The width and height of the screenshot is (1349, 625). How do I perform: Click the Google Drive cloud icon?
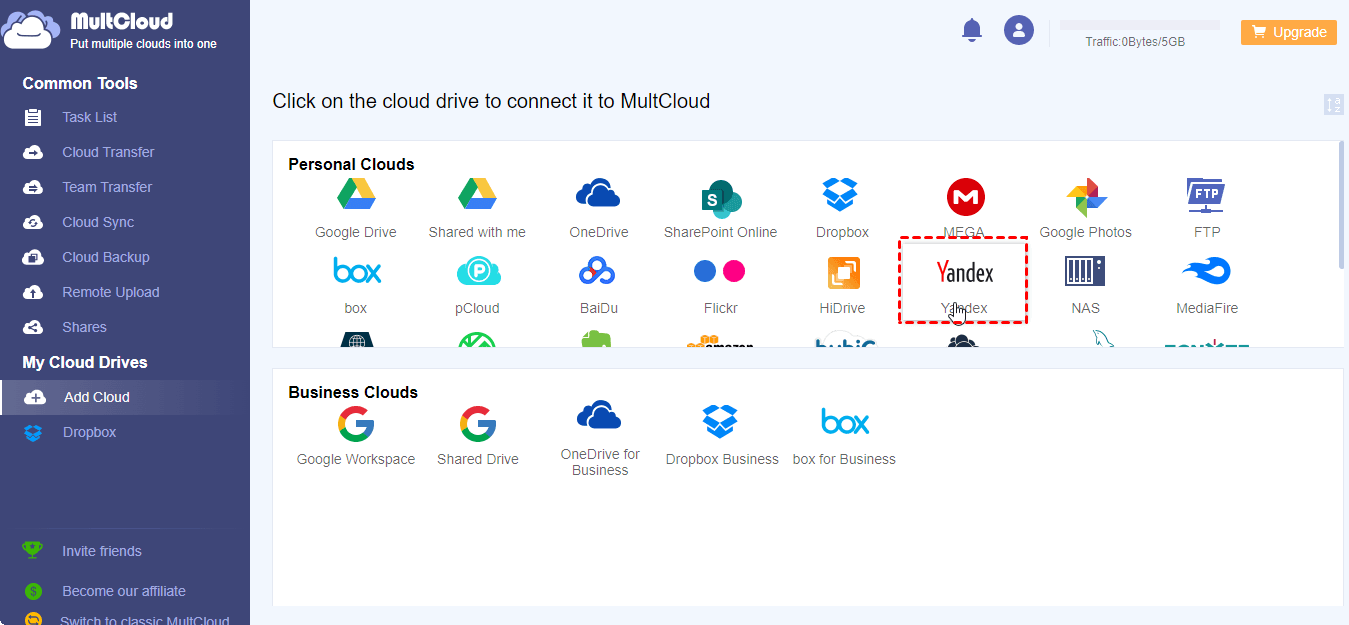[355, 195]
